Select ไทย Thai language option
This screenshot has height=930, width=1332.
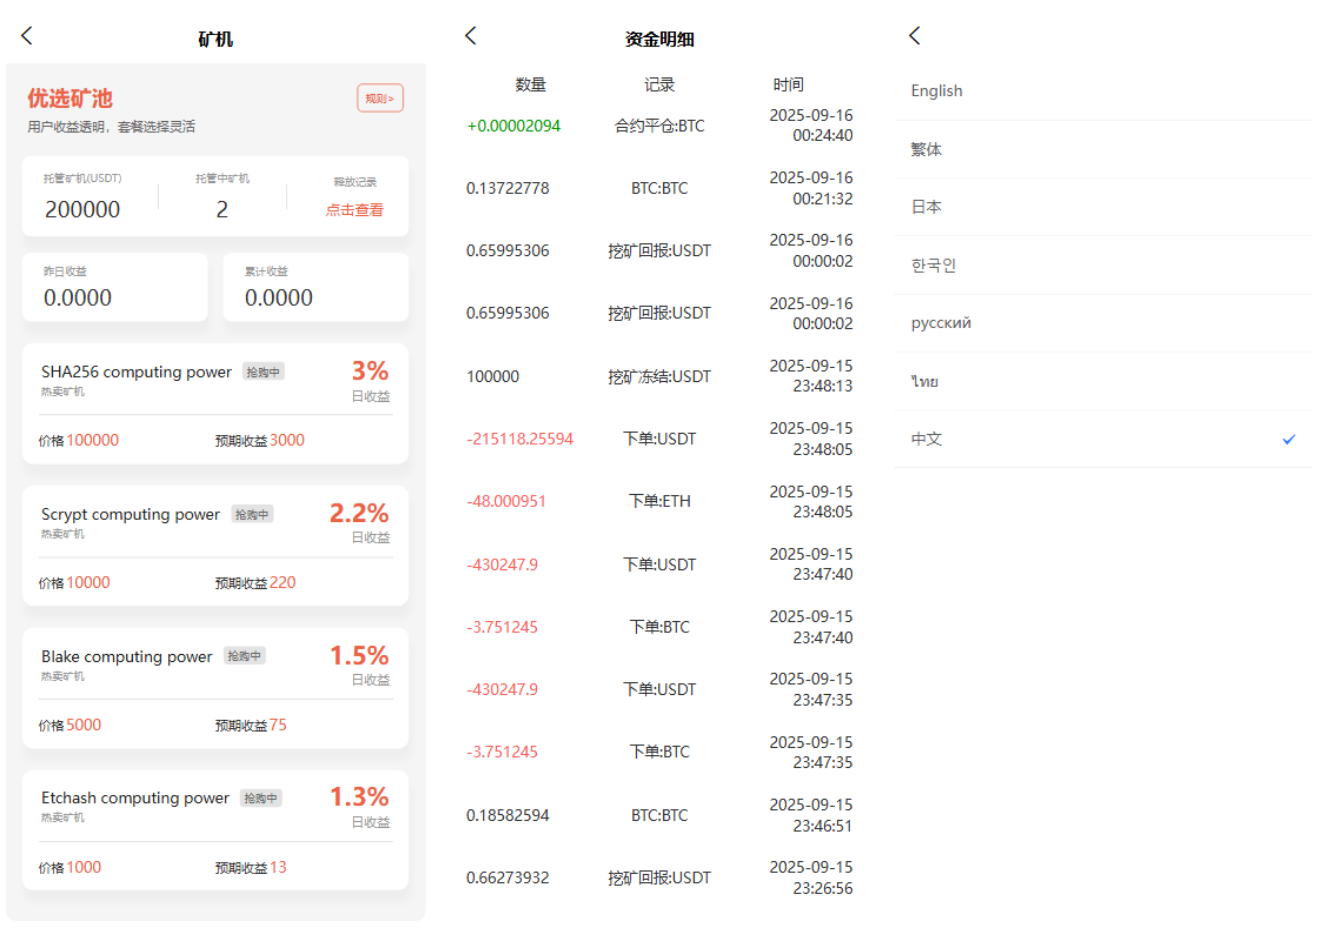pyautogui.click(x=925, y=381)
